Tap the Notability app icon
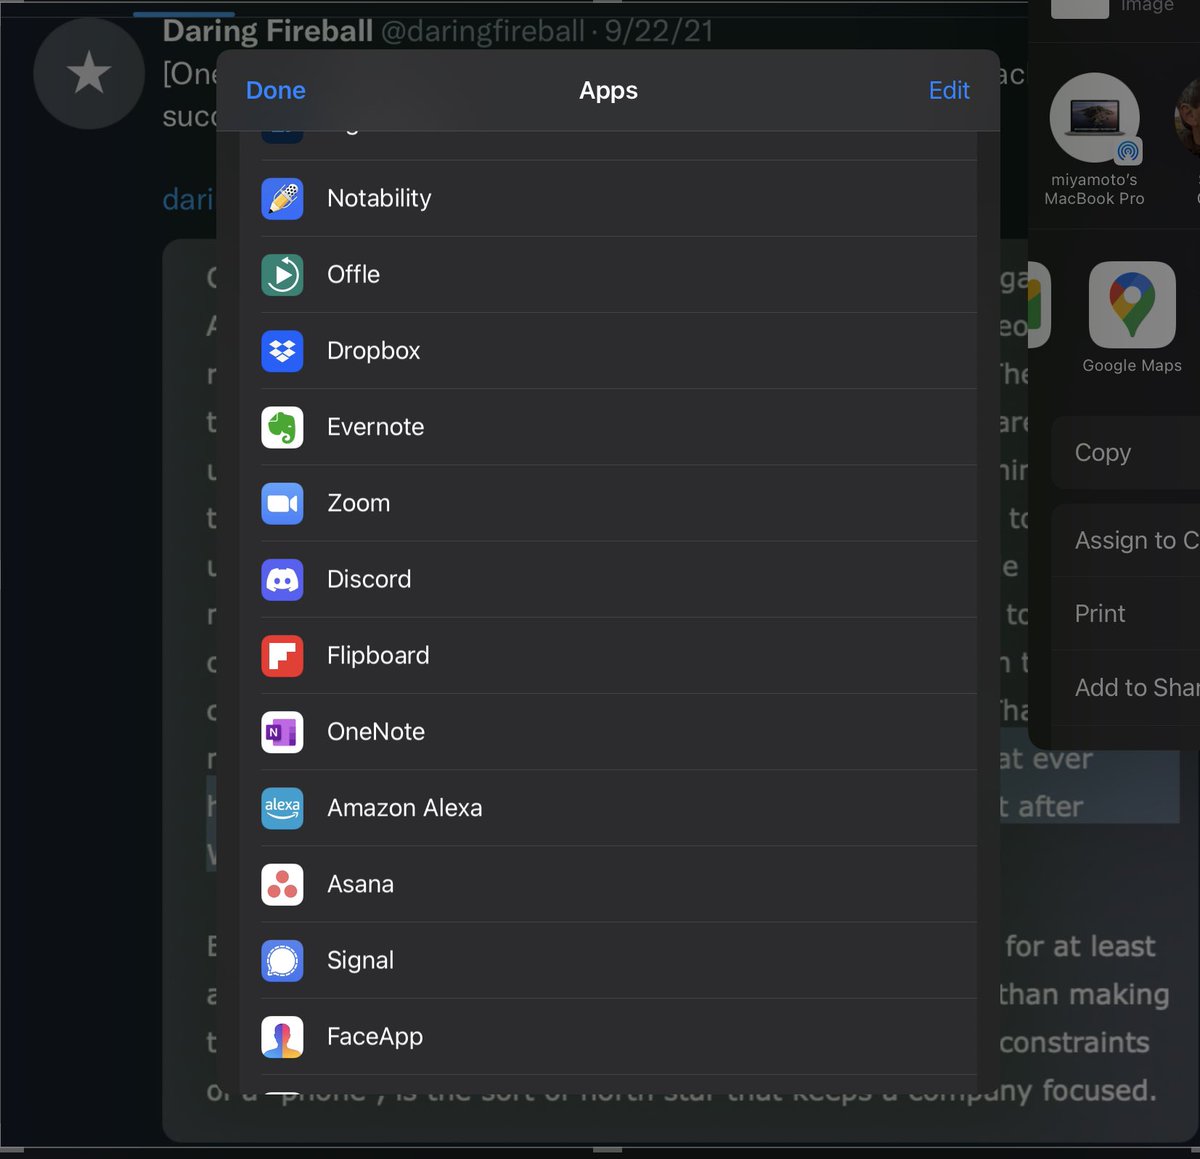1200x1159 pixels. point(282,198)
